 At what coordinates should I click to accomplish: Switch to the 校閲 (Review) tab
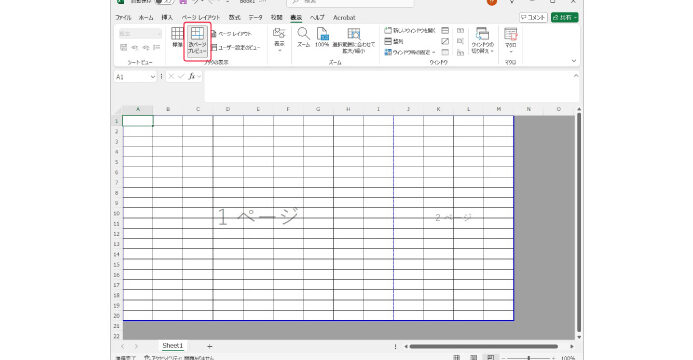(277, 18)
